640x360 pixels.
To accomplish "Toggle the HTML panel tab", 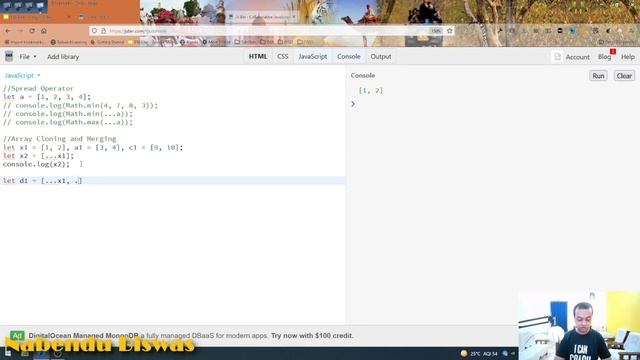I will tap(258, 56).
